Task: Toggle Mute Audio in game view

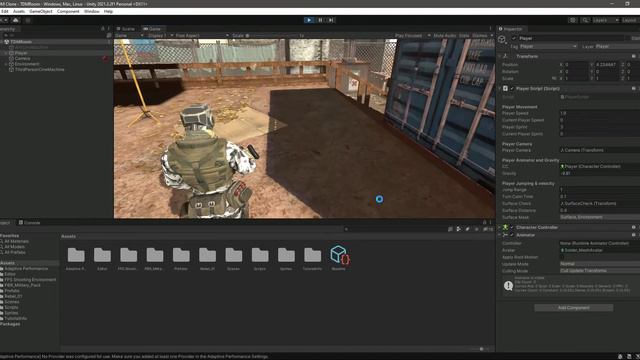Action: pyautogui.click(x=444, y=36)
